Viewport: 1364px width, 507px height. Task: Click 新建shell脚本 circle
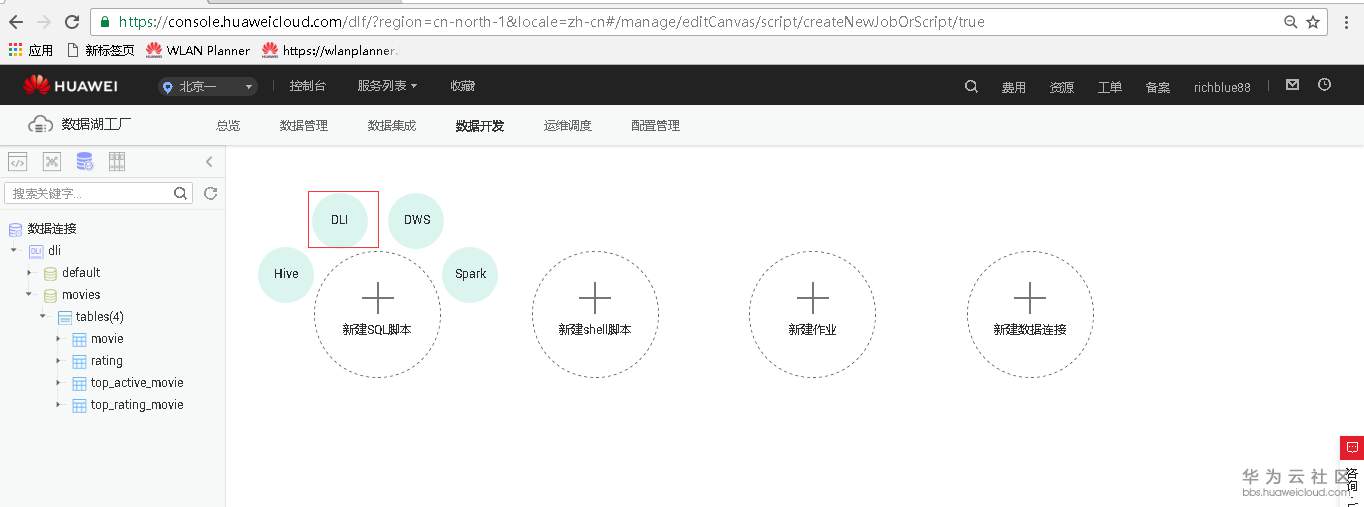pos(595,315)
